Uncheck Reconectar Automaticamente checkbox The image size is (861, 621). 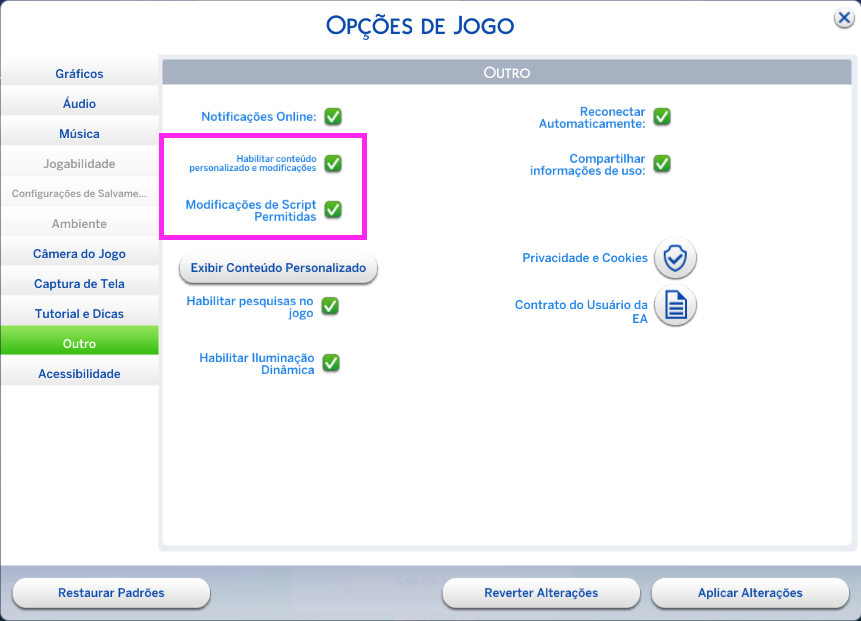point(662,116)
